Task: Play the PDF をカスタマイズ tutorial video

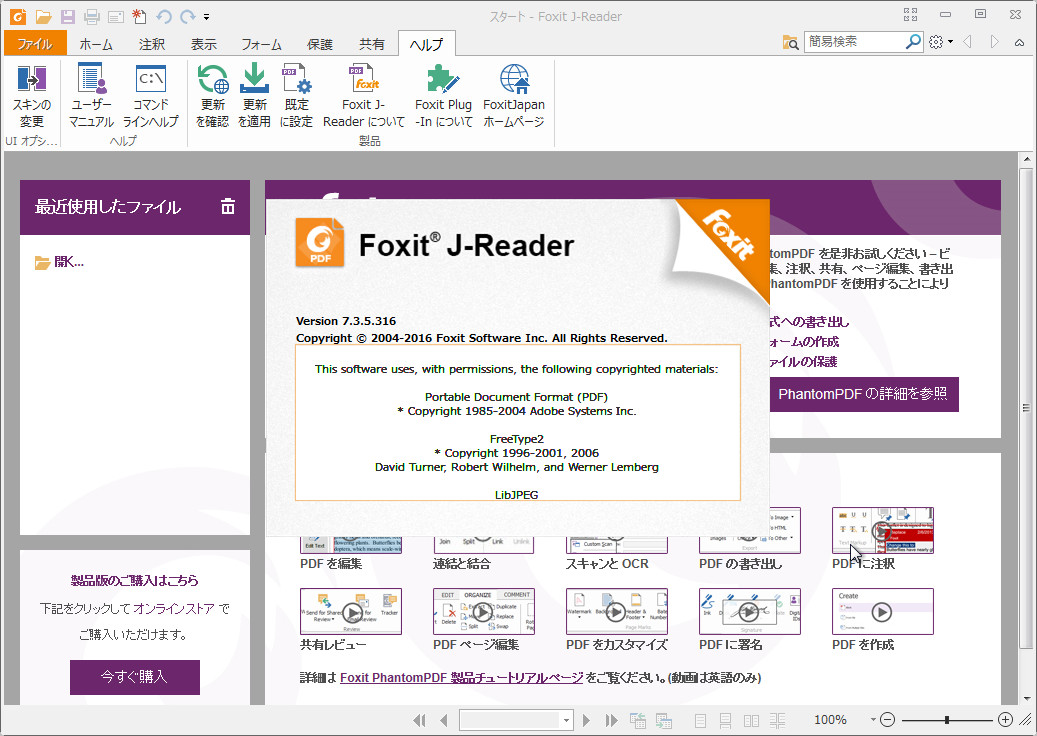Action: pyautogui.click(x=616, y=612)
